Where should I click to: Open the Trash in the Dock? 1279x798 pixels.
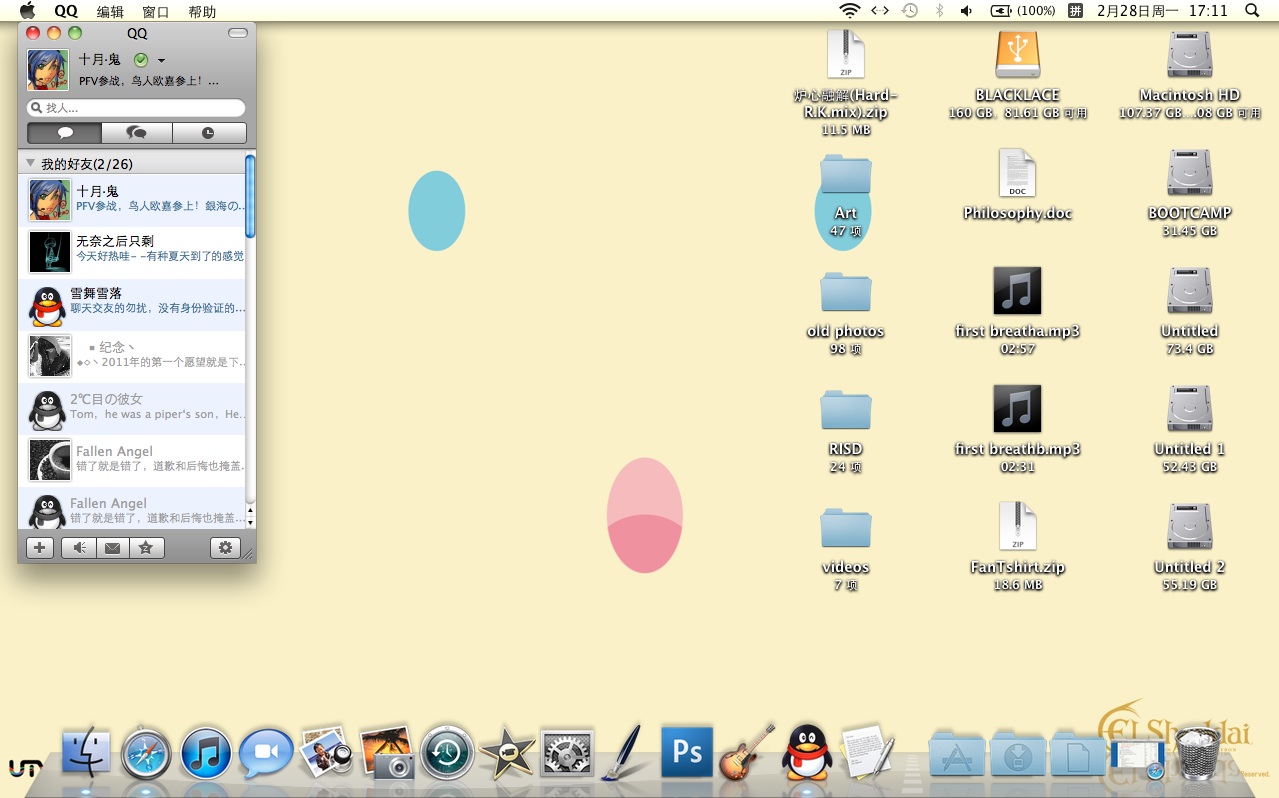click(1197, 752)
